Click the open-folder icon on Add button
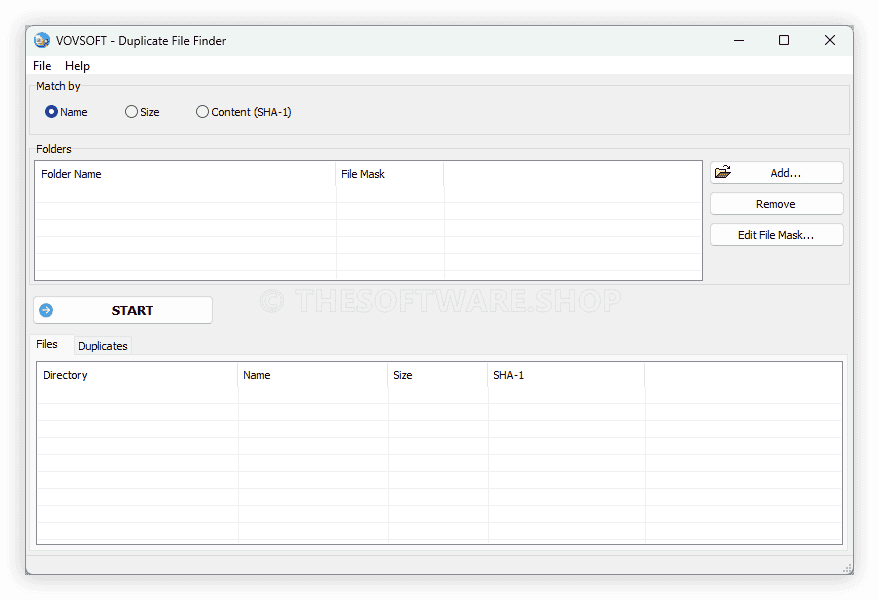Image resolution: width=879 pixels, height=600 pixels. pyautogui.click(x=723, y=172)
